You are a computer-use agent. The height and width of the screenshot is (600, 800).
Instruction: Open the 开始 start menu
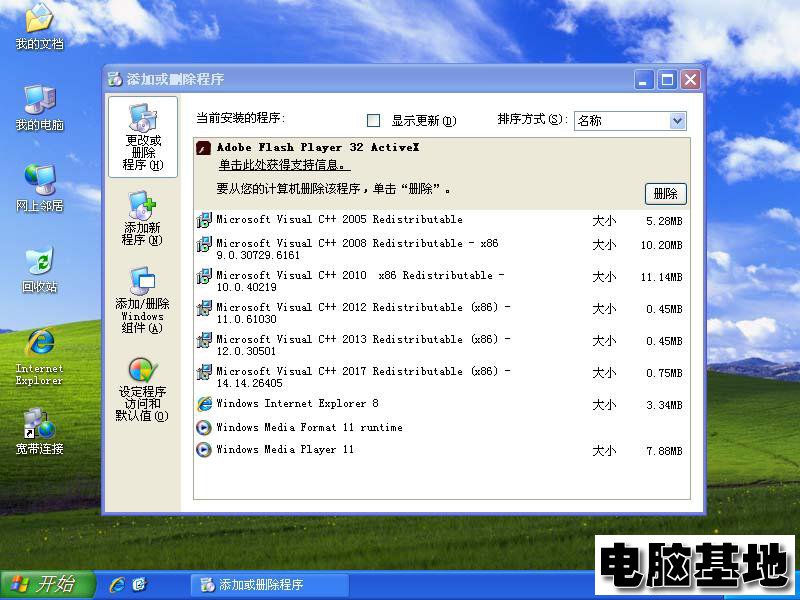tap(48, 584)
